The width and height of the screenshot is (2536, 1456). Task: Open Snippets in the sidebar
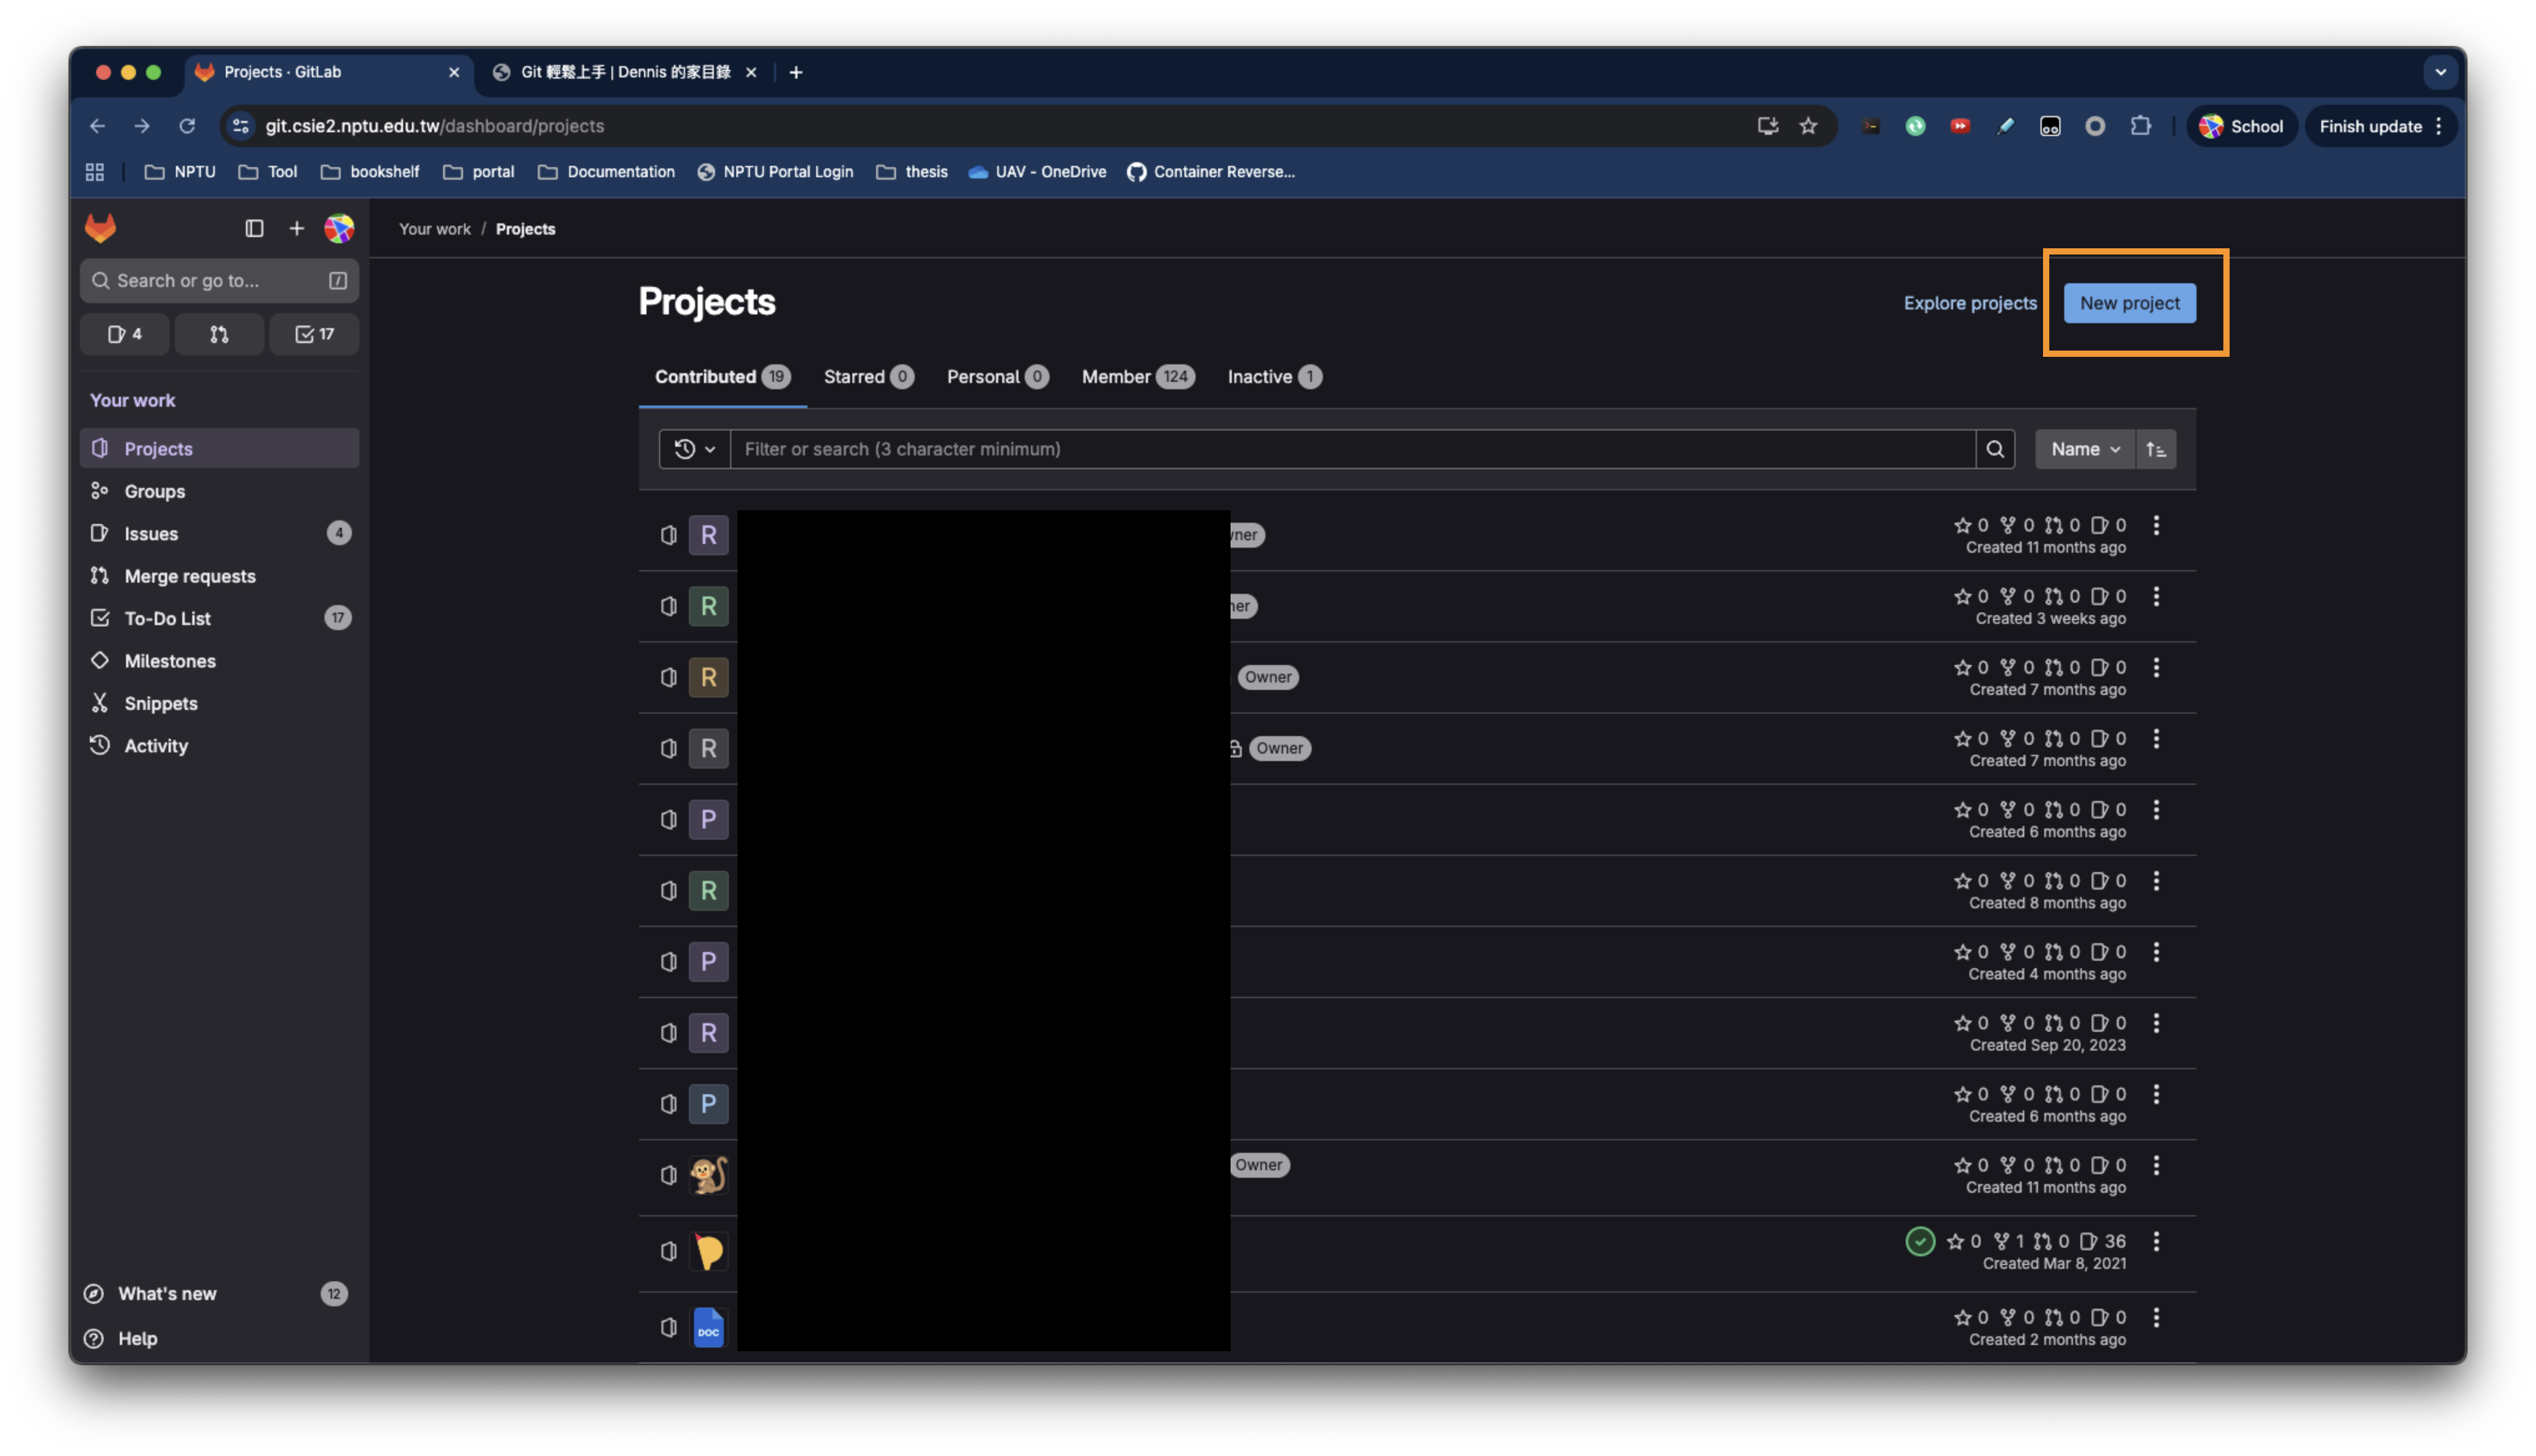pyautogui.click(x=160, y=703)
